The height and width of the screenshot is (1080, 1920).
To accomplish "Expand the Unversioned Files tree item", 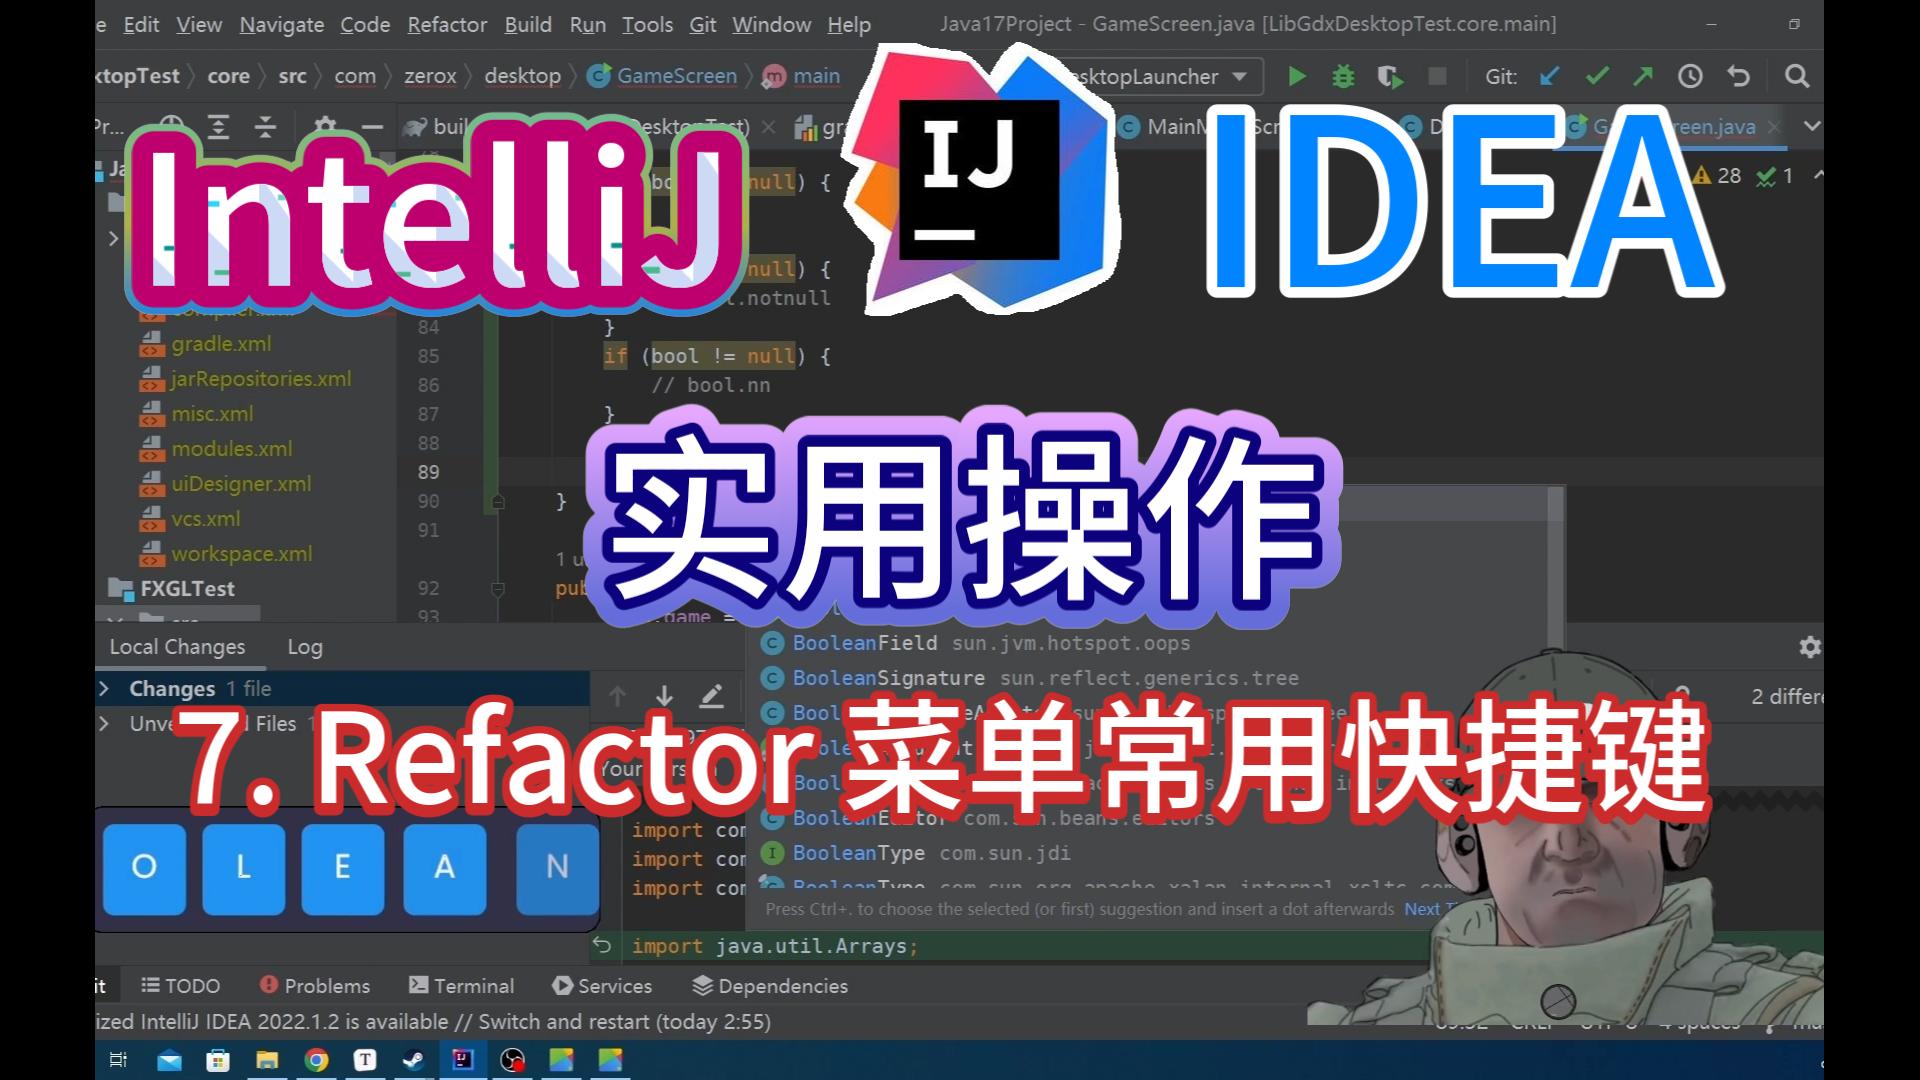I will 102,724.
